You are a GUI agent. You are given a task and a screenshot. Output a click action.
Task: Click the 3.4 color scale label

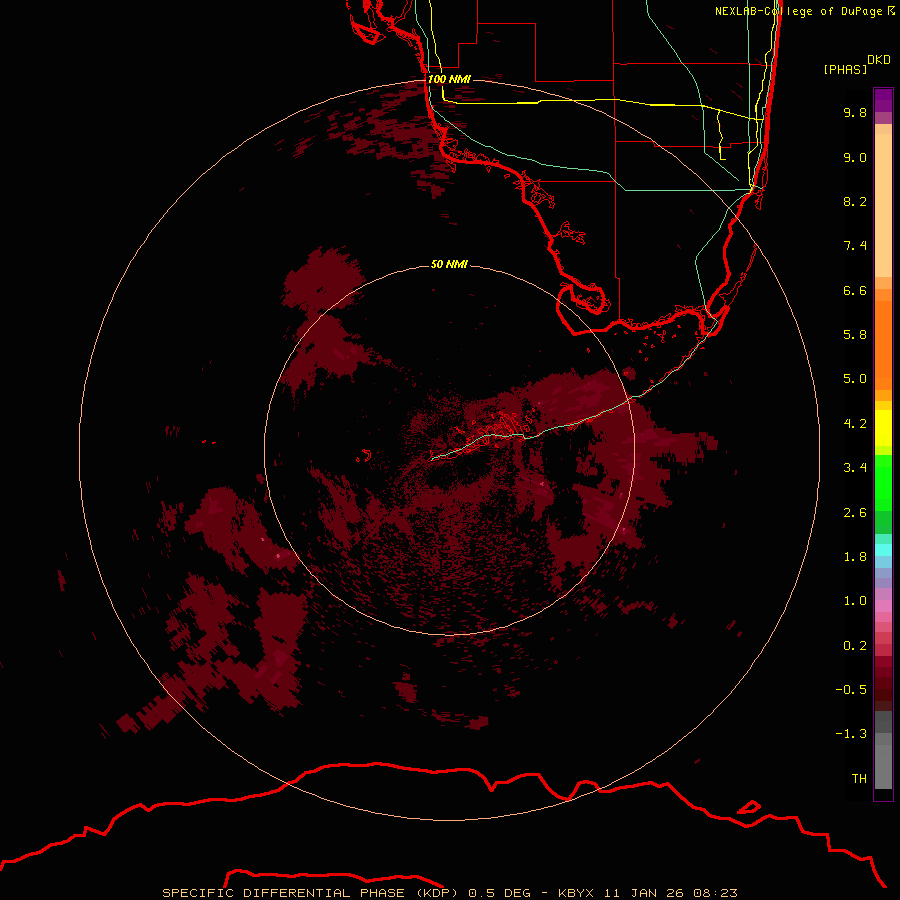point(855,468)
